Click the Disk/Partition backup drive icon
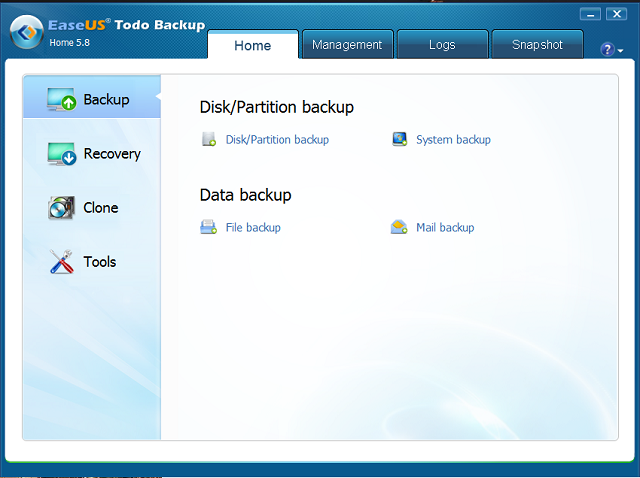 (209, 140)
